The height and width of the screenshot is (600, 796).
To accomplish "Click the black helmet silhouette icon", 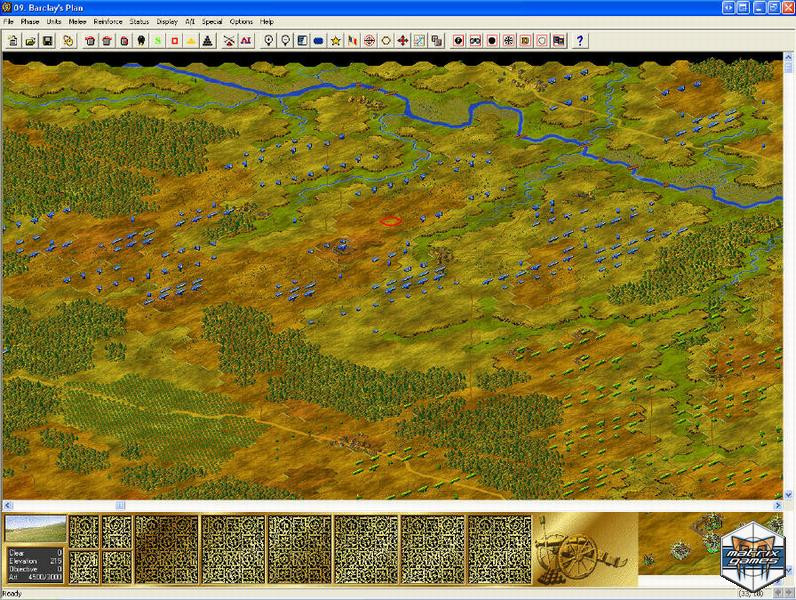I will click(141, 41).
